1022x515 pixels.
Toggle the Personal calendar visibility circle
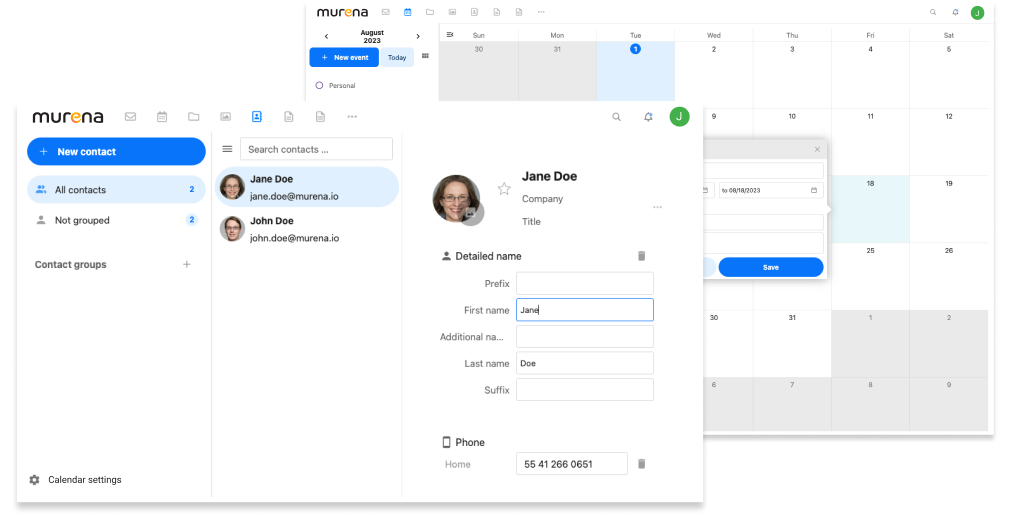[x=319, y=86]
